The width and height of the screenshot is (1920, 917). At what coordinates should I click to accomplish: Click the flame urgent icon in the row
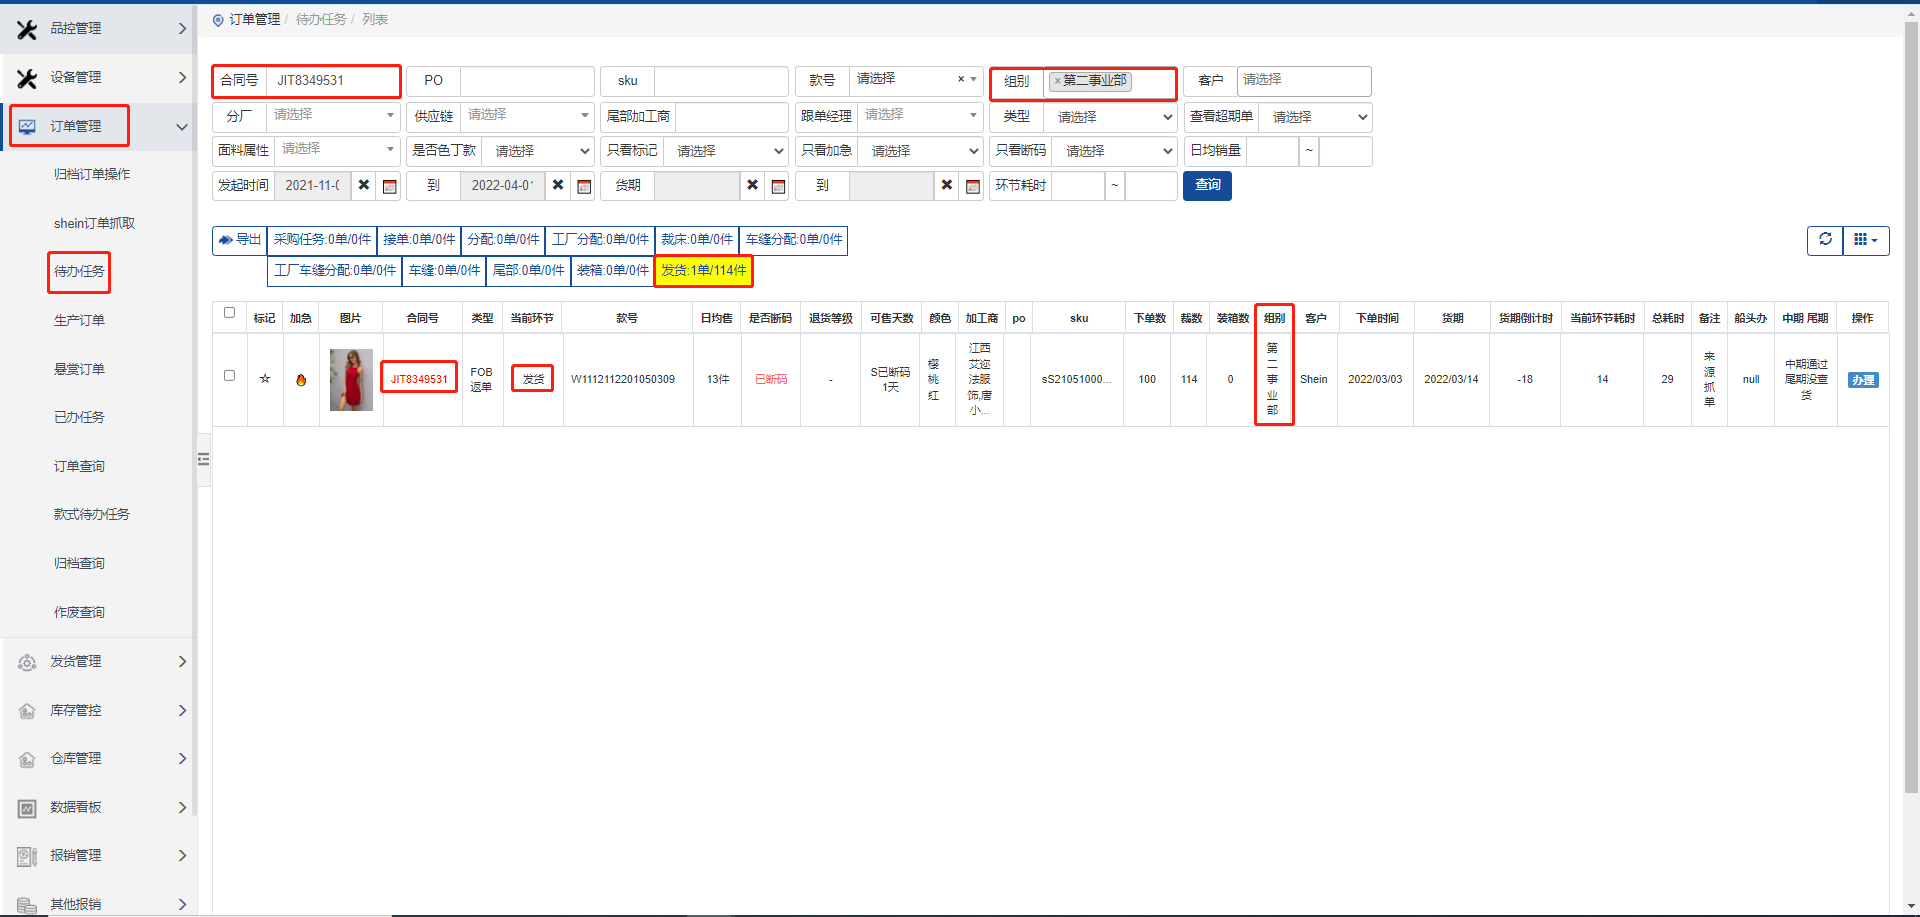pos(301,380)
